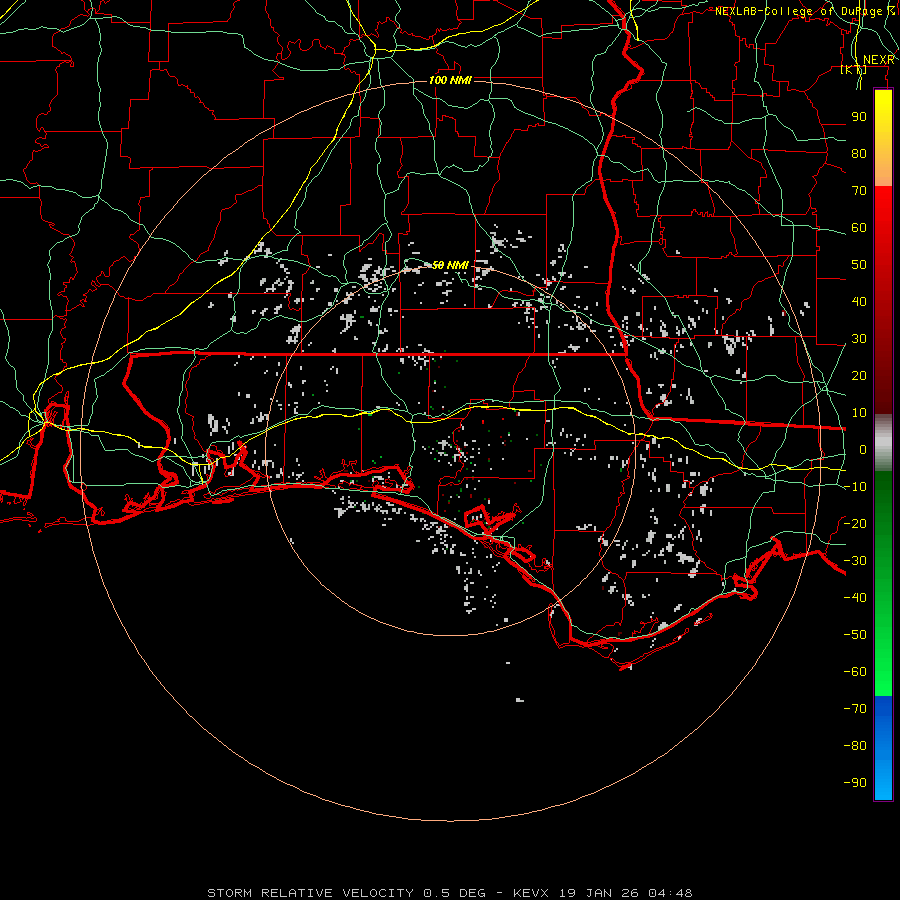The height and width of the screenshot is (900, 900).
Task: Click the 0 knot scale label
Action: coord(863,450)
